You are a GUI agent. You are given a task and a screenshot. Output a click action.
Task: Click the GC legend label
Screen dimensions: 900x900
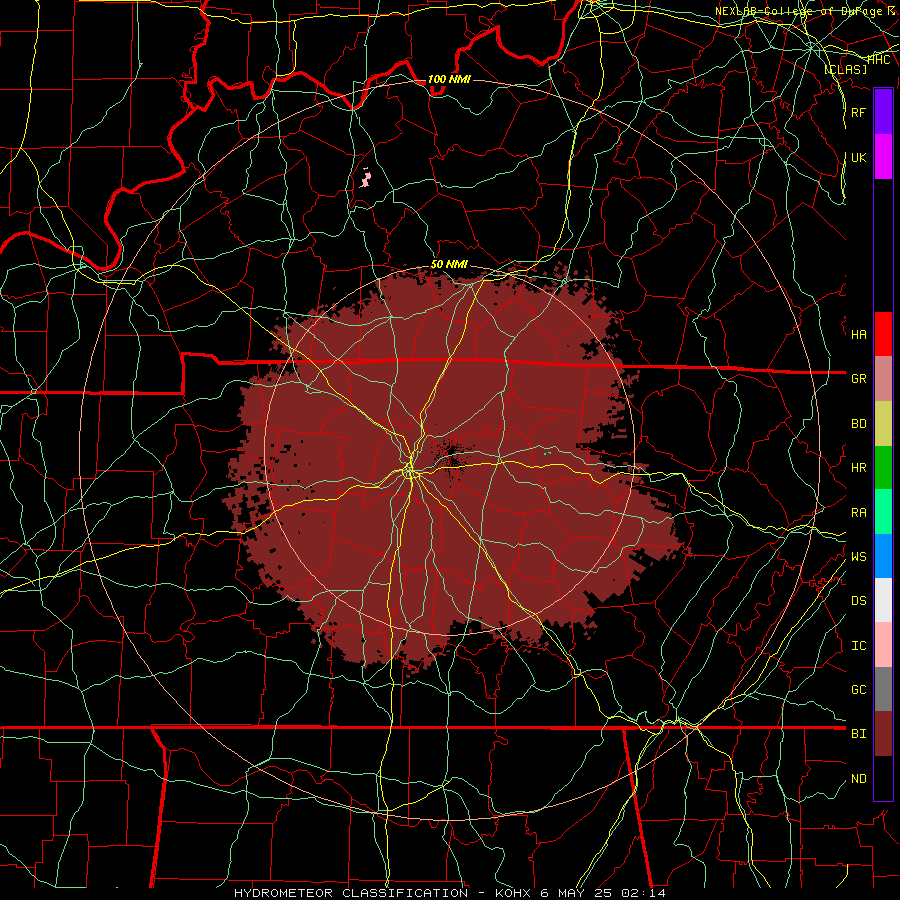(858, 690)
